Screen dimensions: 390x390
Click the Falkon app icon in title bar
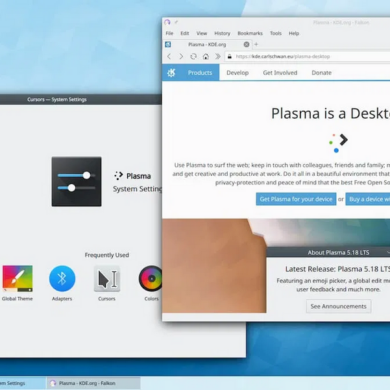pos(167,22)
